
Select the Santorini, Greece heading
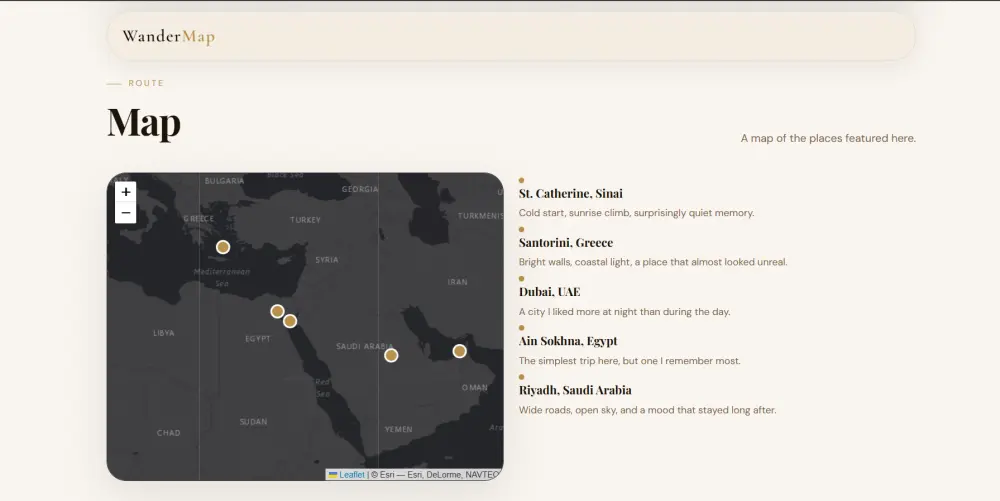tap(566, 242)
